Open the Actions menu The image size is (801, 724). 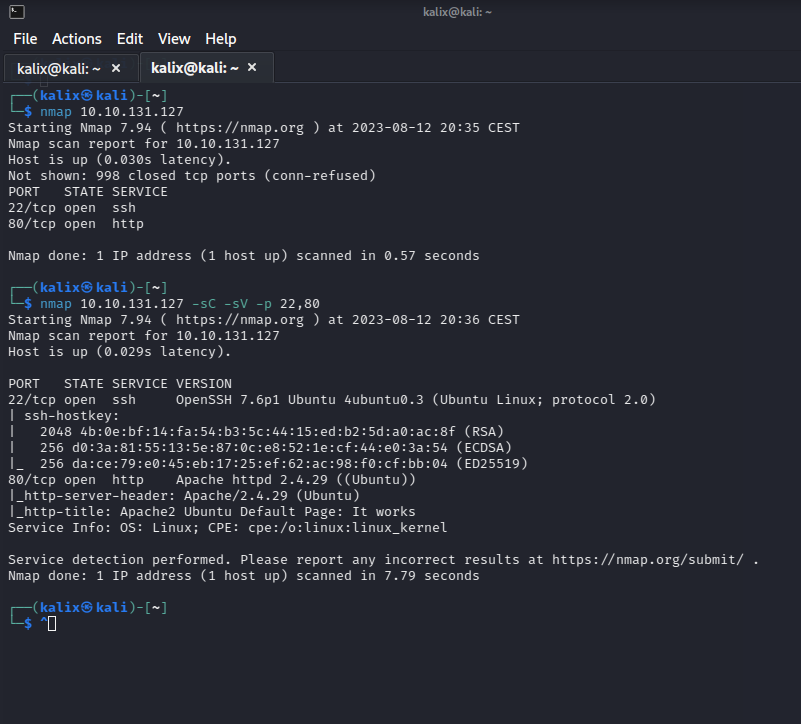[77, 38]
